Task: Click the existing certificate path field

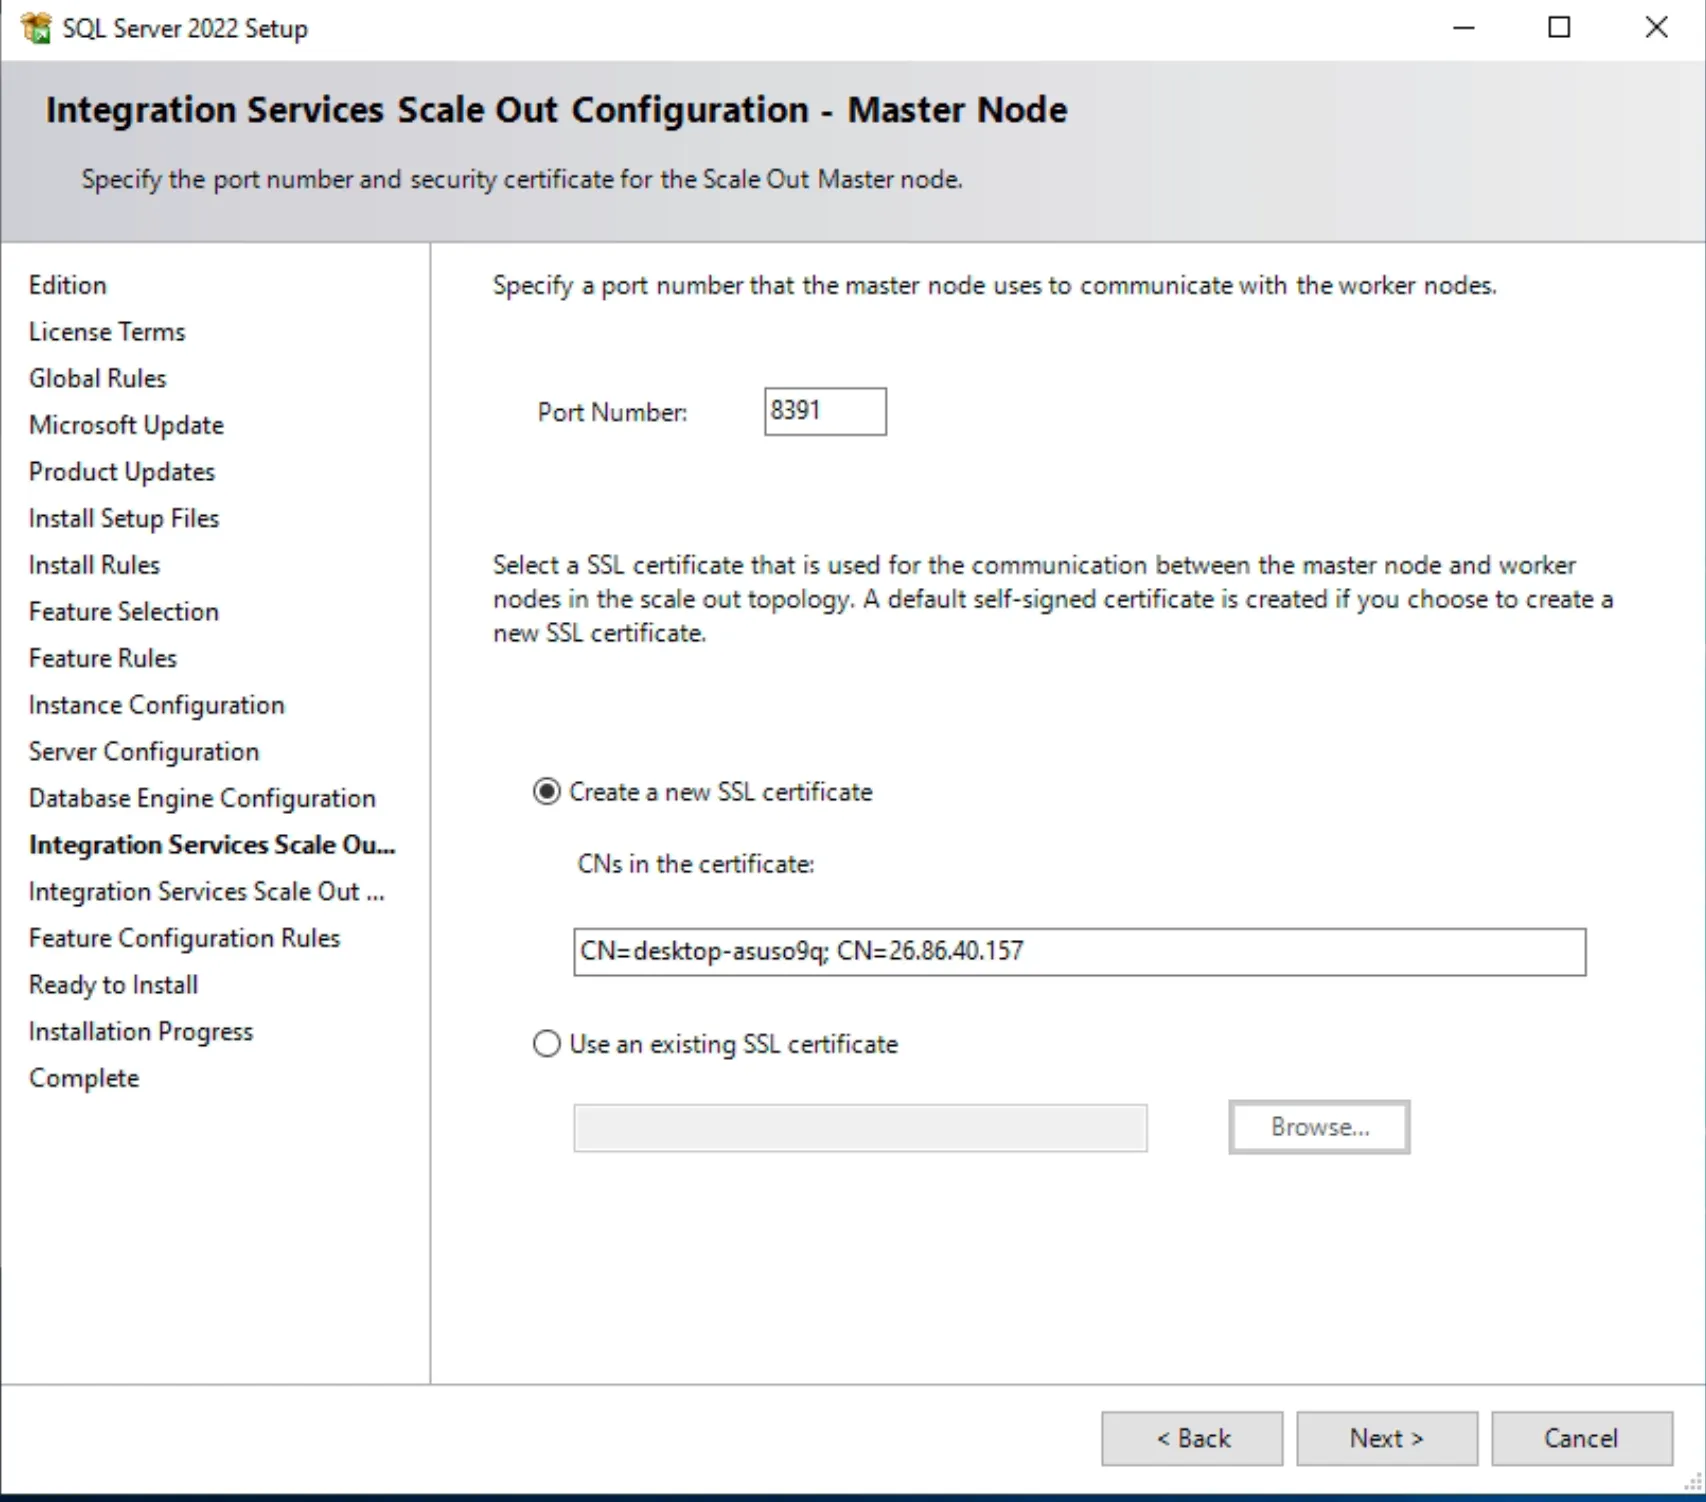Action: coord(860,1128)
